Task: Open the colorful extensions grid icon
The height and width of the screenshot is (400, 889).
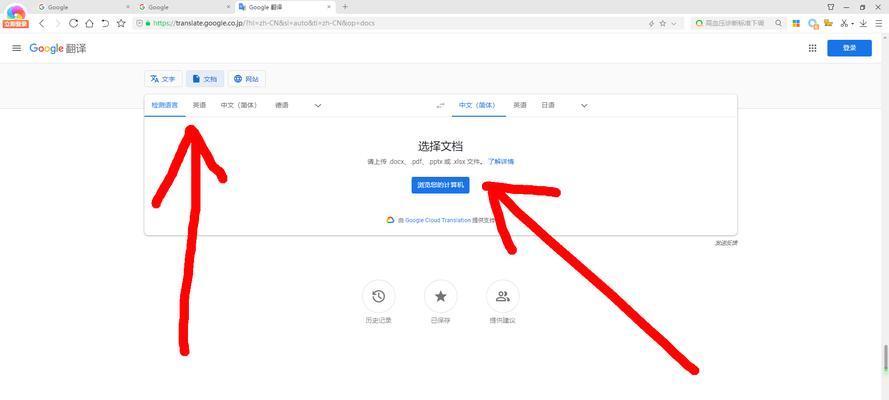Action: coord(796,23)
